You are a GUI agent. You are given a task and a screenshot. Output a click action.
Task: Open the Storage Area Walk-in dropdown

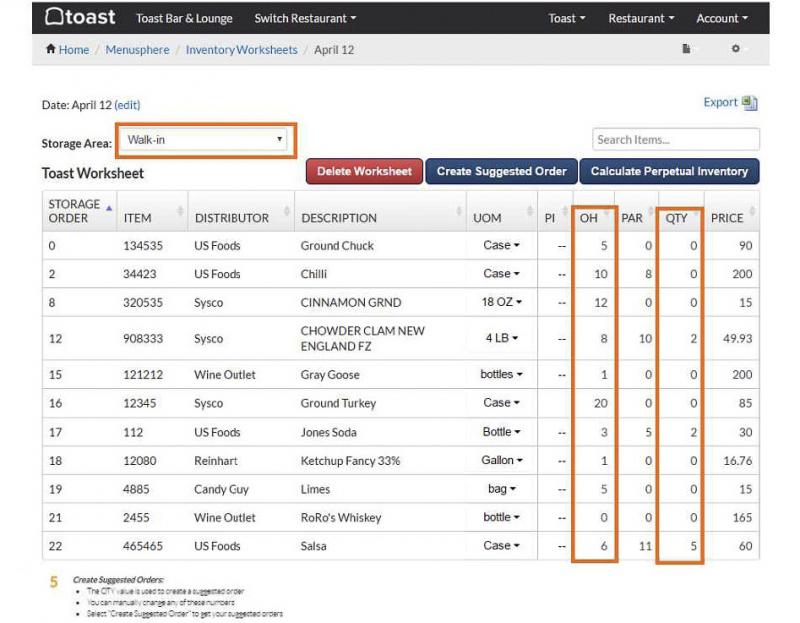206,139
